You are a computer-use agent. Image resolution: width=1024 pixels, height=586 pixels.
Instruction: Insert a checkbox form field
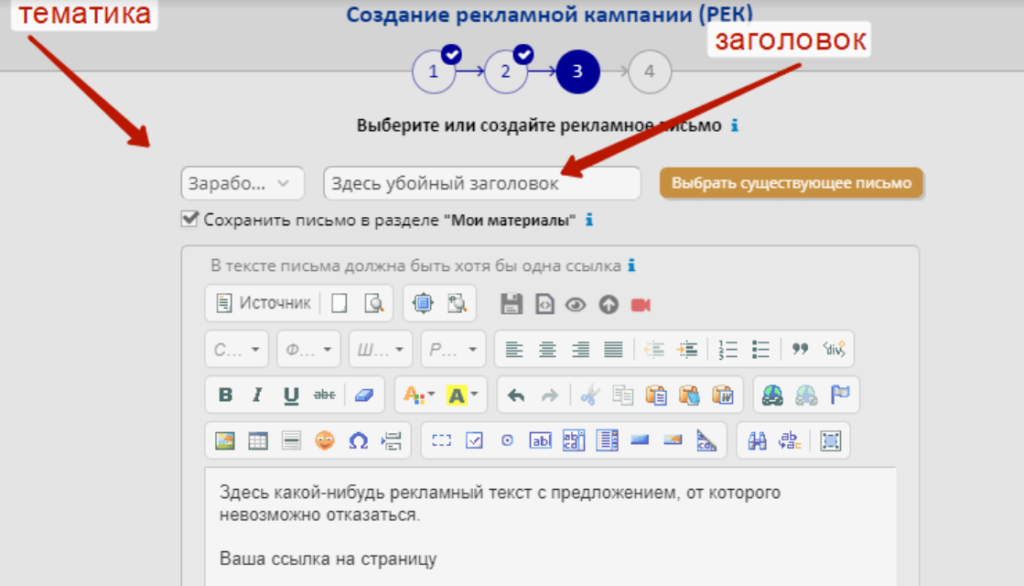tap(474, 441)
